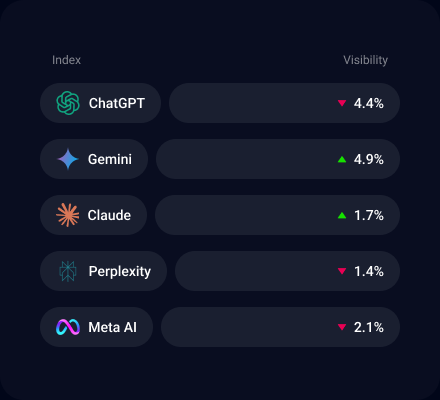Click the Claude orange starburst icon
This screenshot has width=440, height=400.
[x=68, y=215]
